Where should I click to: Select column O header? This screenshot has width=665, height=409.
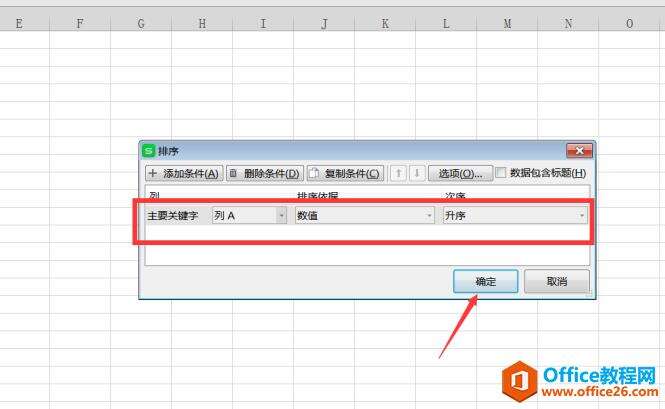click(631, 24)
